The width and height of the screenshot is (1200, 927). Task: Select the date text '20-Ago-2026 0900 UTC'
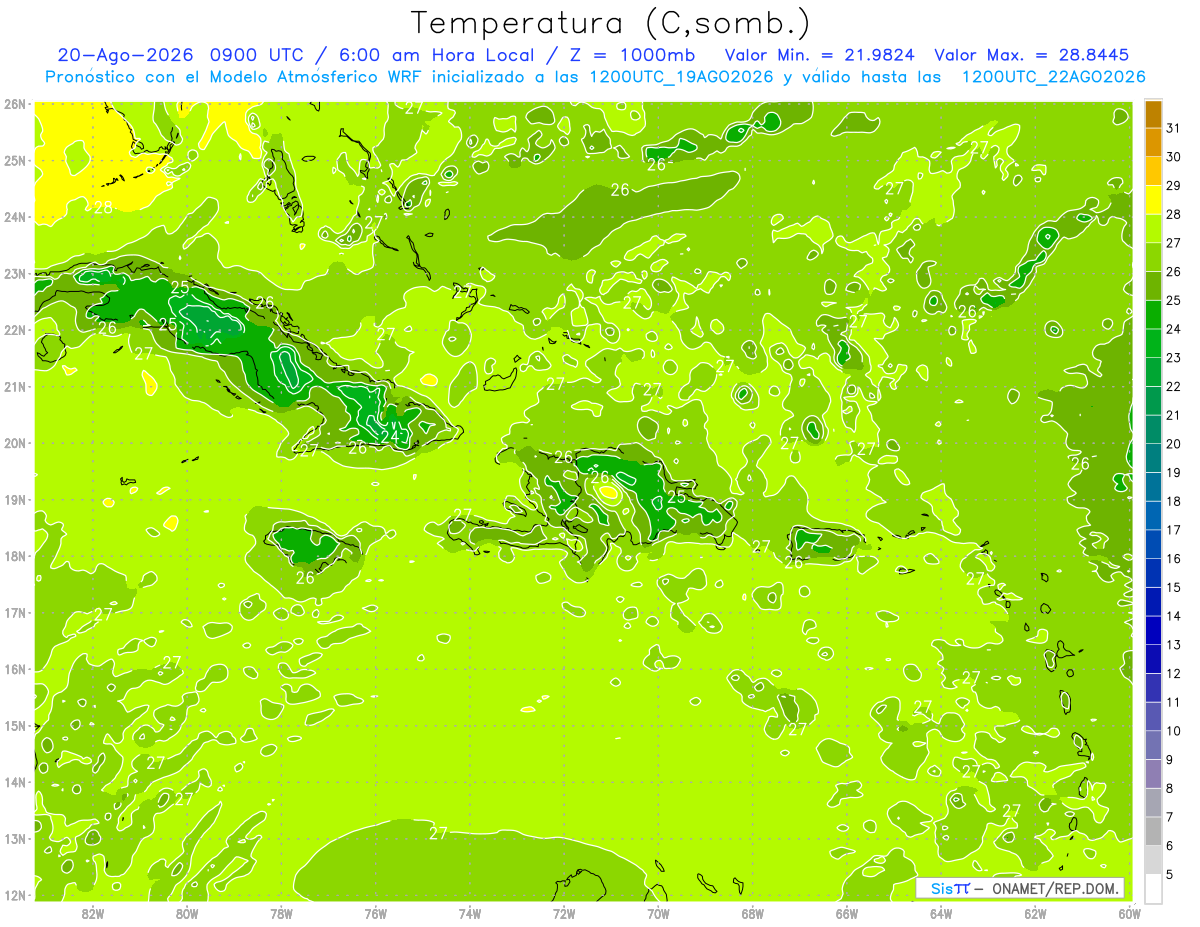tap(181, 55)
